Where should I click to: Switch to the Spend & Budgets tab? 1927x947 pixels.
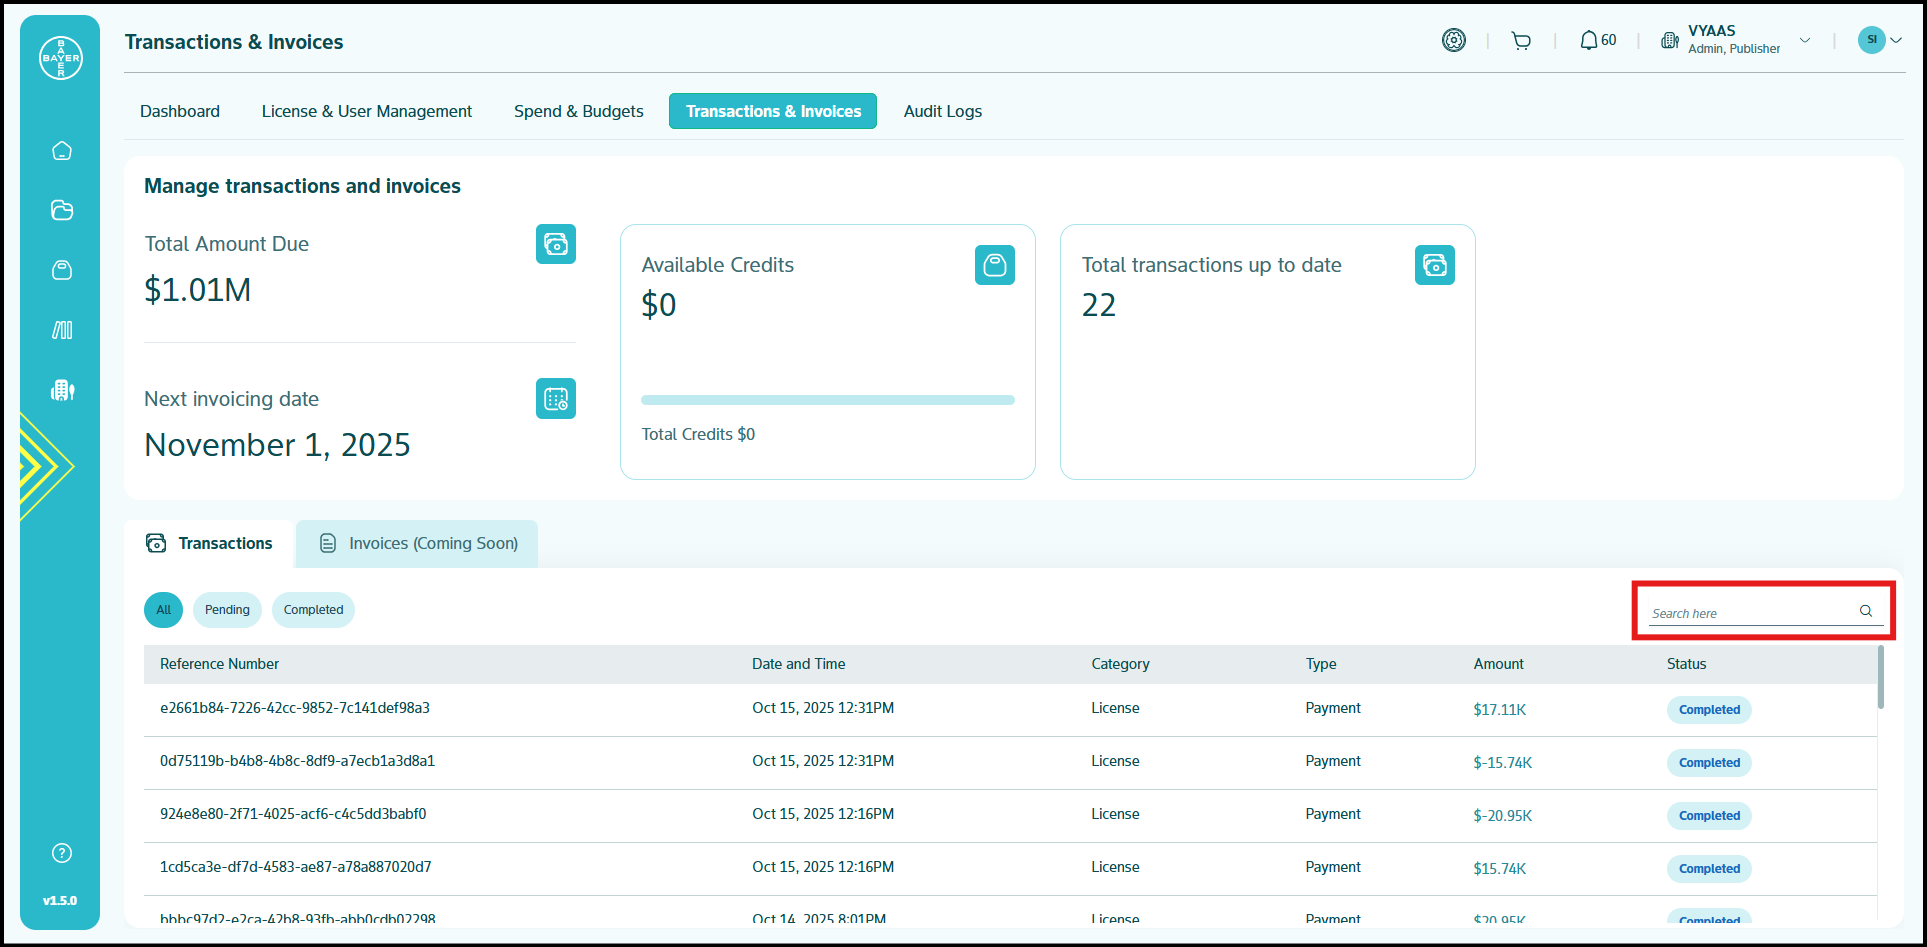578,111
